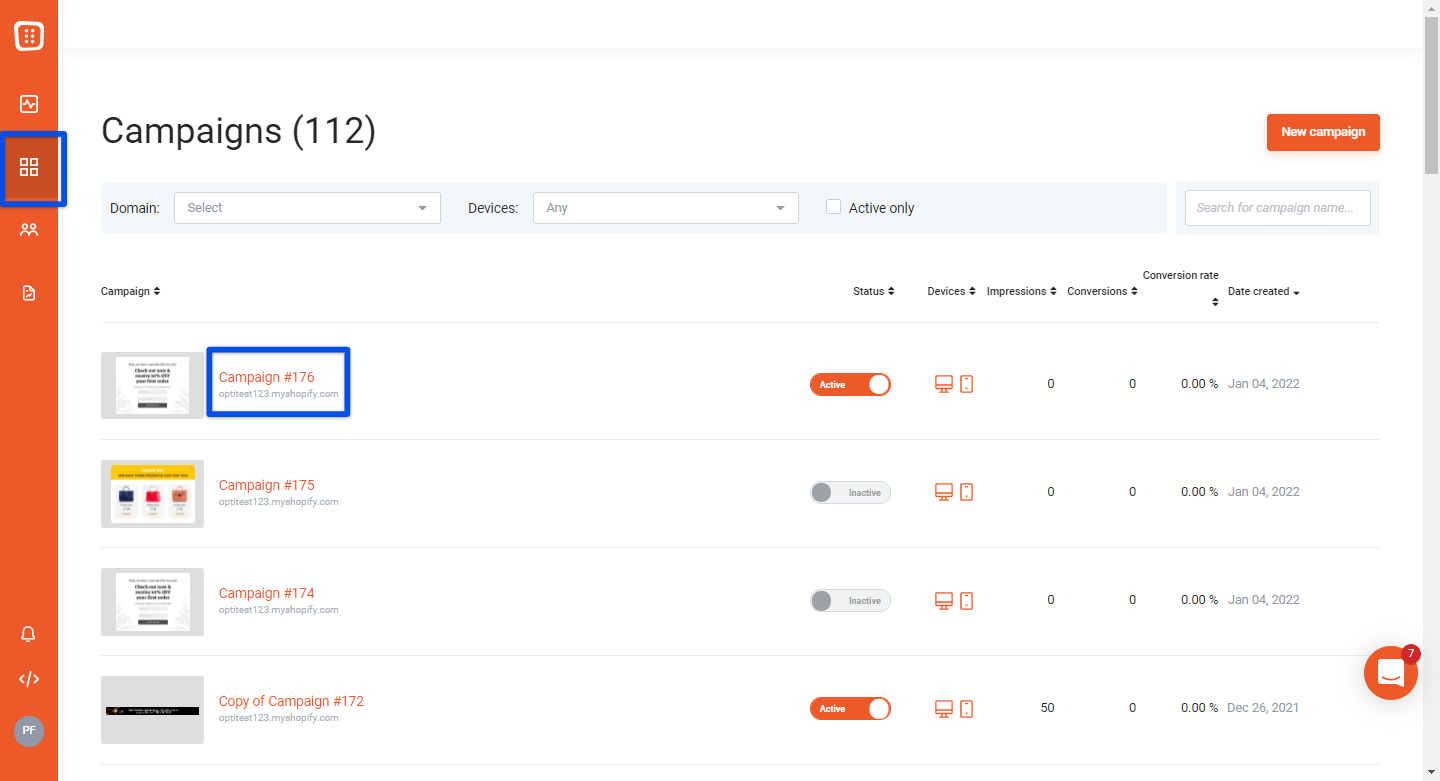Click the search for campaign name field

point(1278,208)
